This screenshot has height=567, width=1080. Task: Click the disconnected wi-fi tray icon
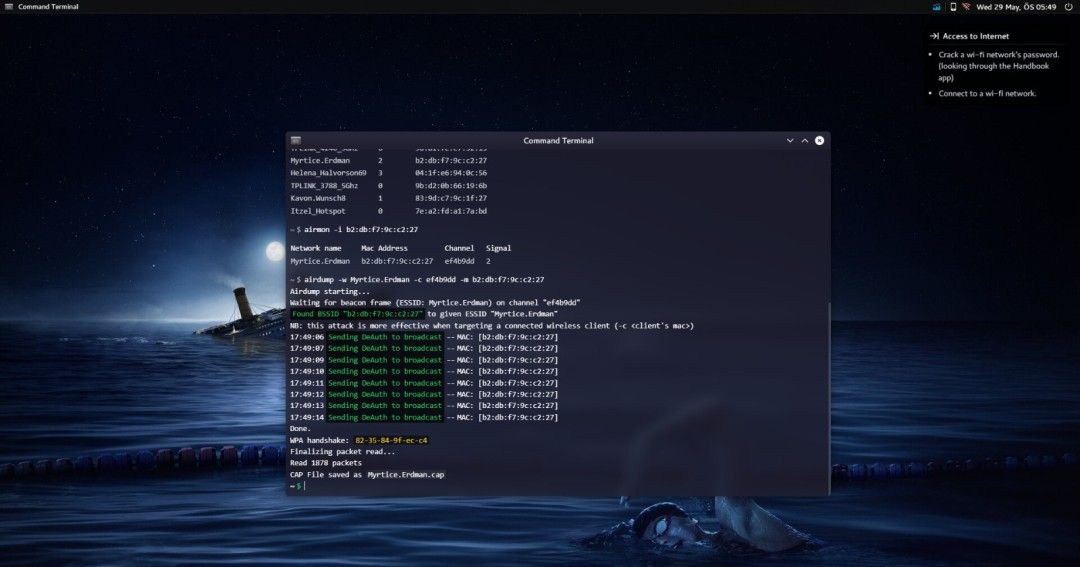tap(966, 7)
